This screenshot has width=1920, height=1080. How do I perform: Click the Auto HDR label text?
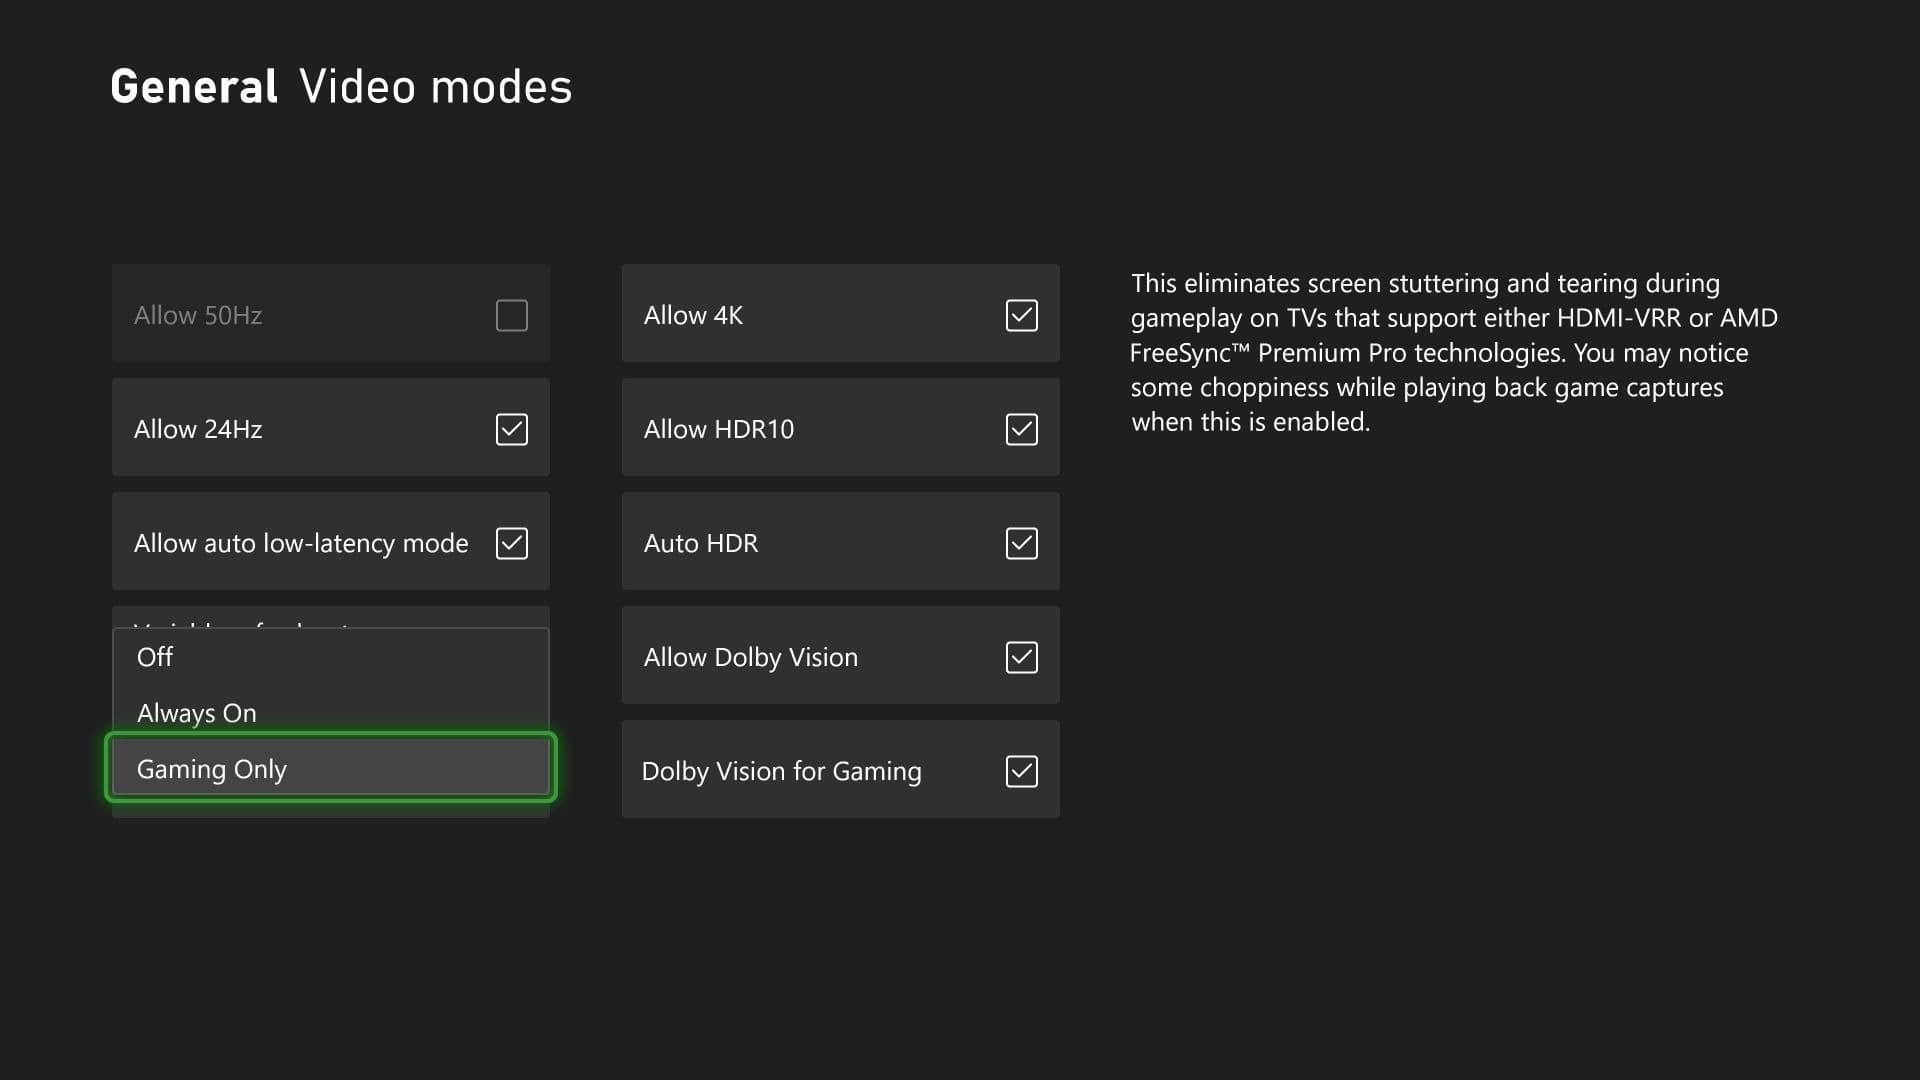pos(700,544)
